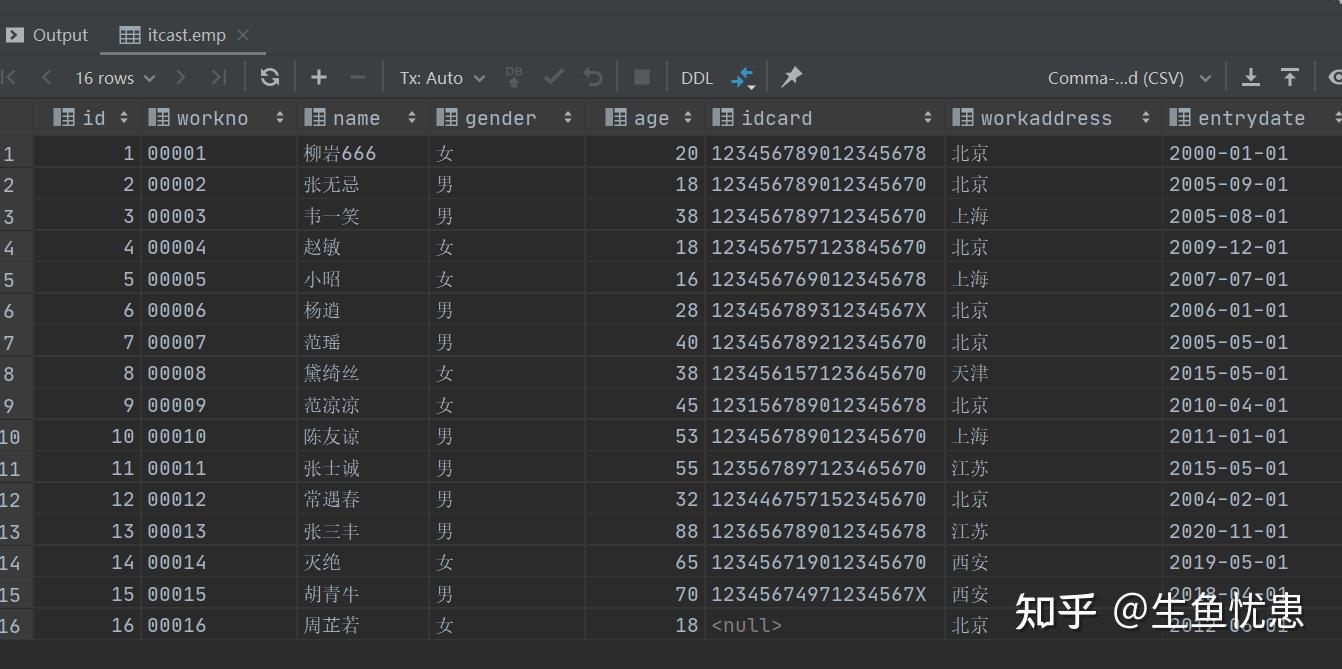Sort by the workaddress column header

tap(1045, 118)
